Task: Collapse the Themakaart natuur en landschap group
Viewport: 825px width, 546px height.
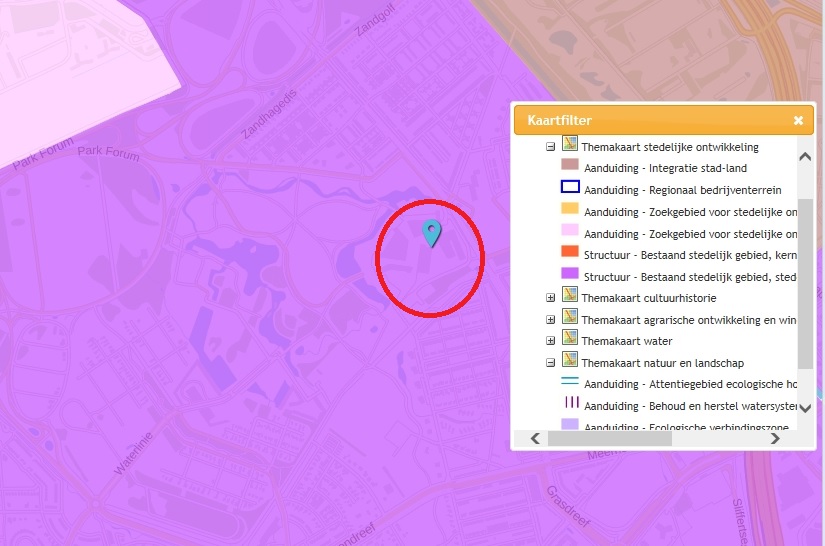Action: [550, 363]
